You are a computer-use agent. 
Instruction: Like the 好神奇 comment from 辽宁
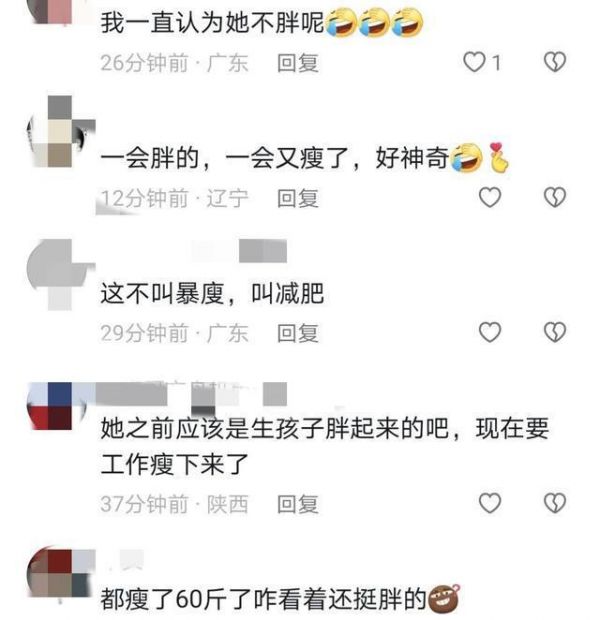tap(490, 197)
